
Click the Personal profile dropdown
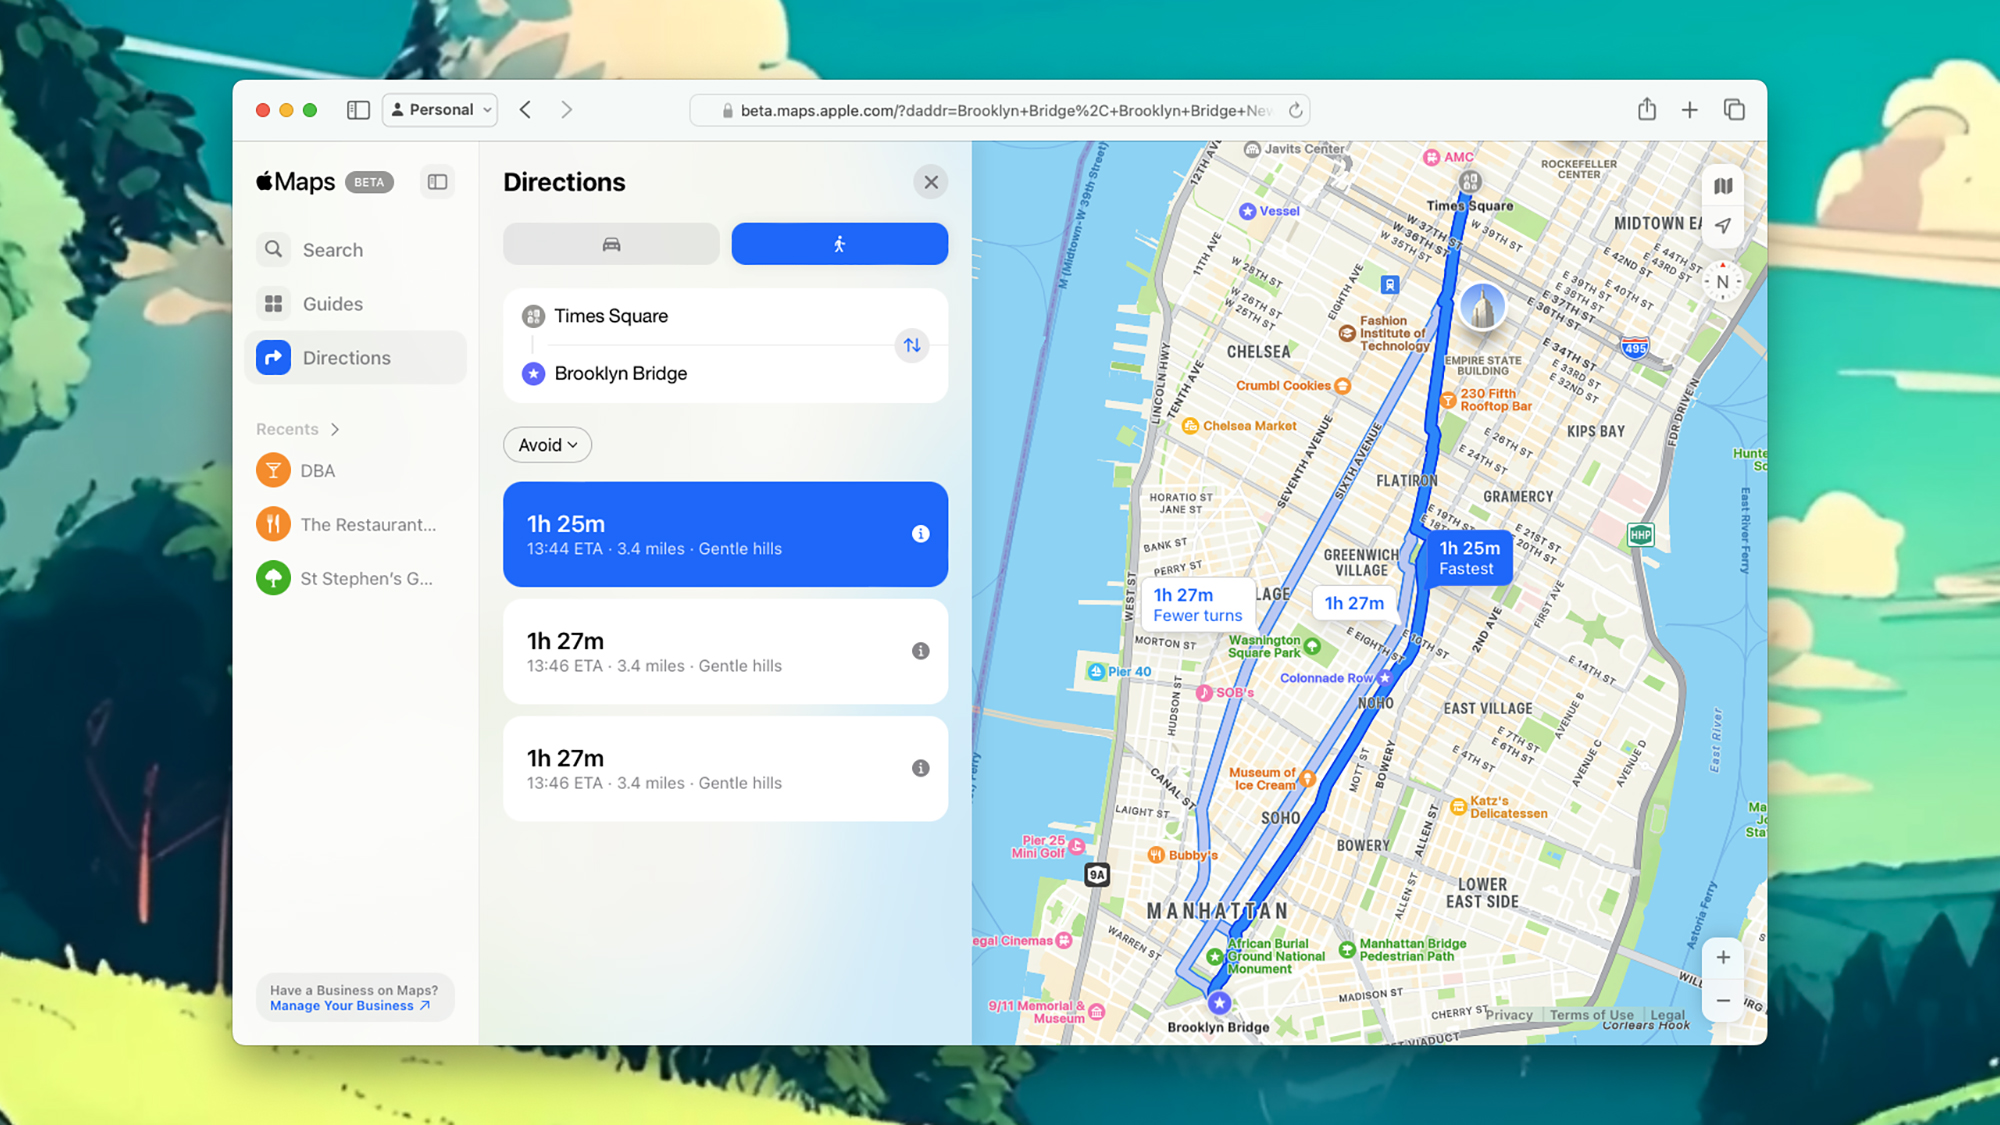438,109
